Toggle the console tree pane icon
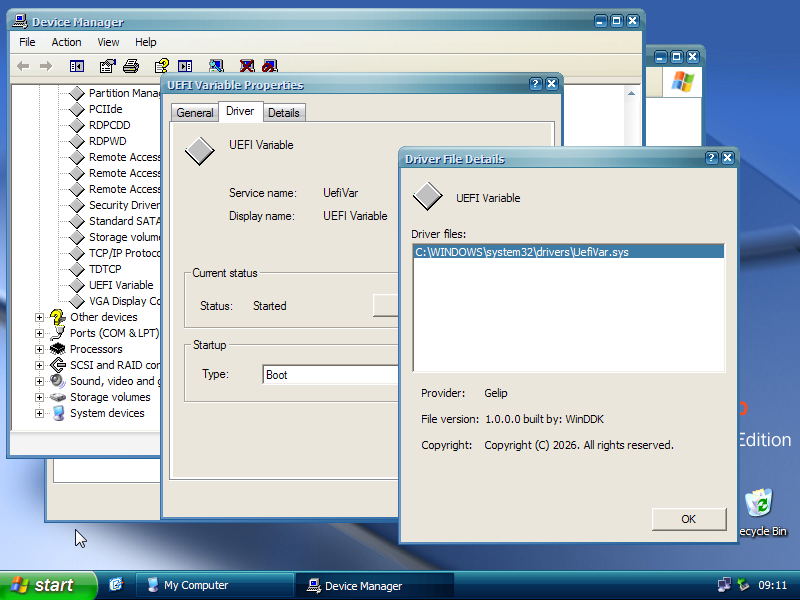This screenshot has height=600, width=800. [x=77, y=66]
